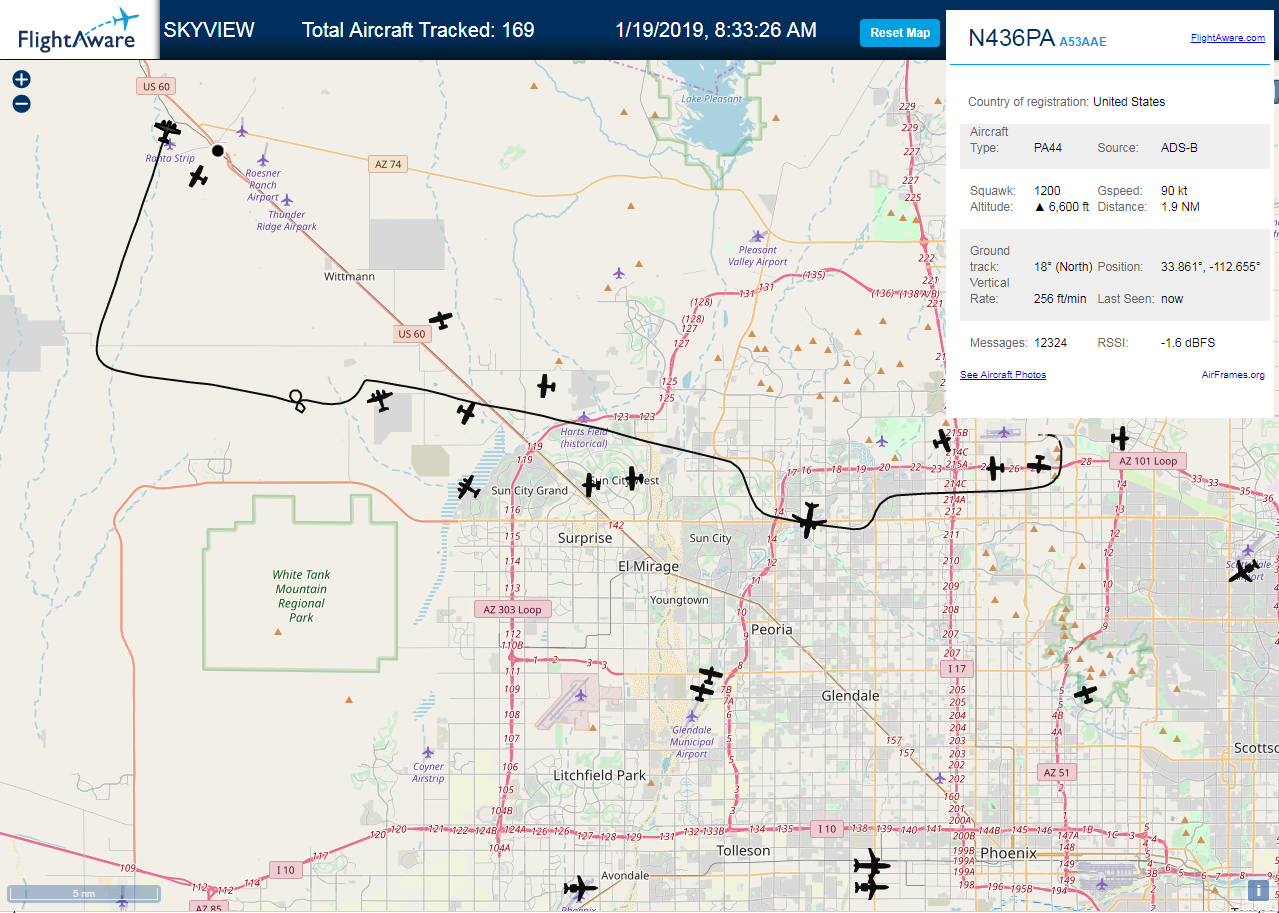The image size is (1279, 913).
Task: Click the Wittmann town label
Action: tap(350, 275)
